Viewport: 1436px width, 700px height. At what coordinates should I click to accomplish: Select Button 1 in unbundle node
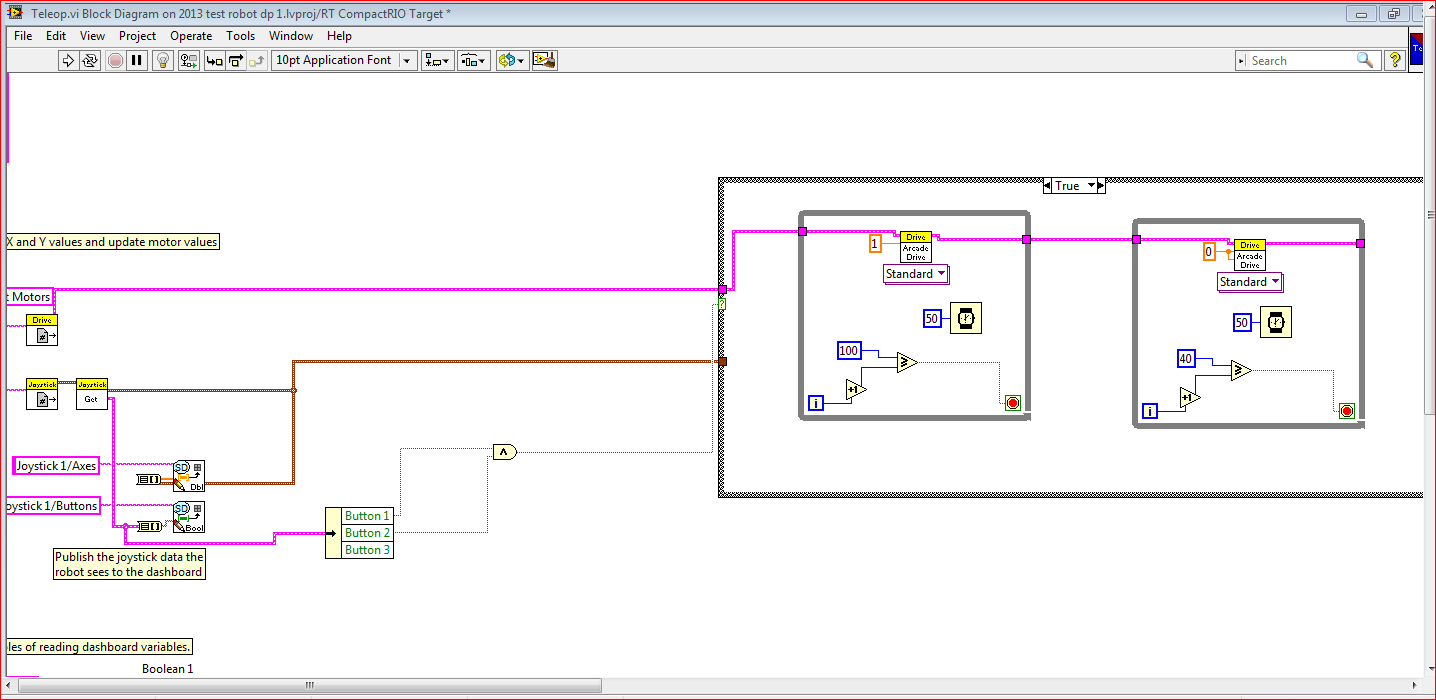click(x=367, y=516)
